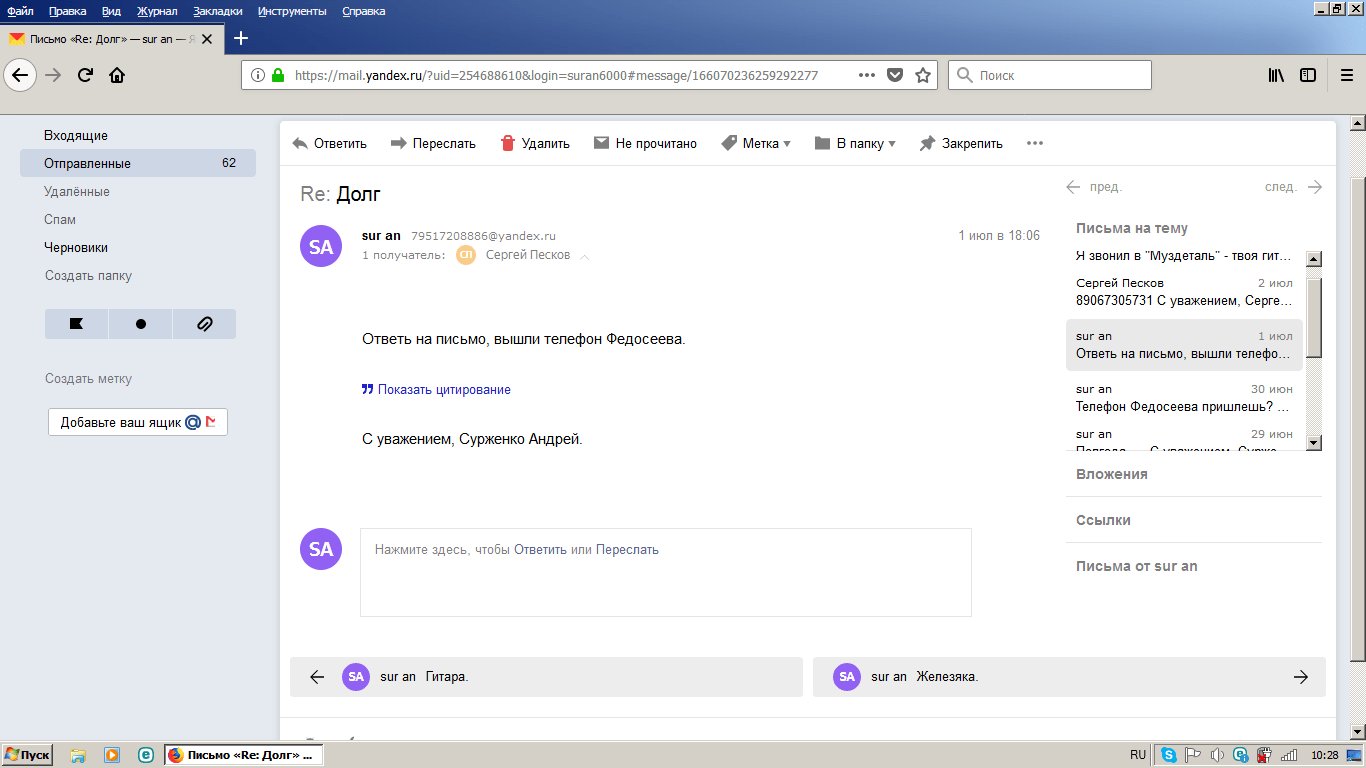1366x768 pixels.
Task: Open the Входящие folder
Action: tap(76, 135)
